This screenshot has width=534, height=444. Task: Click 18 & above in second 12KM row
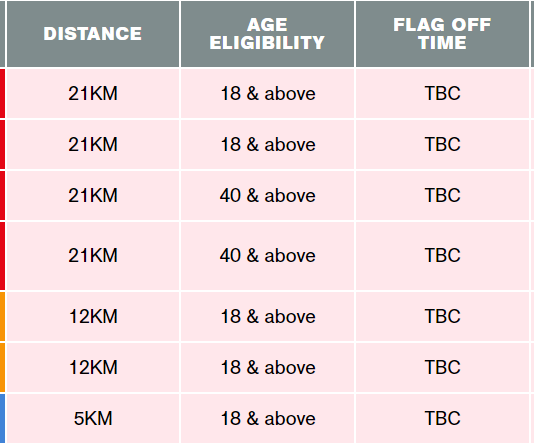[x=267, y=367]
